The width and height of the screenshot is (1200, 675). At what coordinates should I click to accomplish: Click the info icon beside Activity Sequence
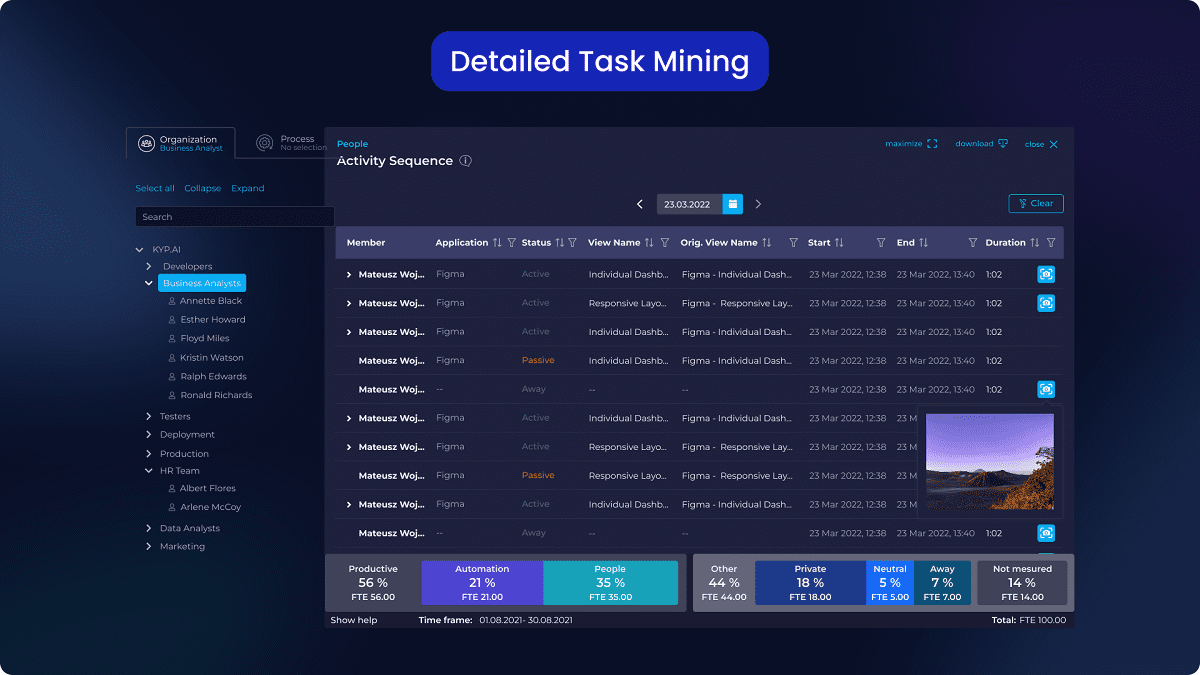click(x=465, y=160)
